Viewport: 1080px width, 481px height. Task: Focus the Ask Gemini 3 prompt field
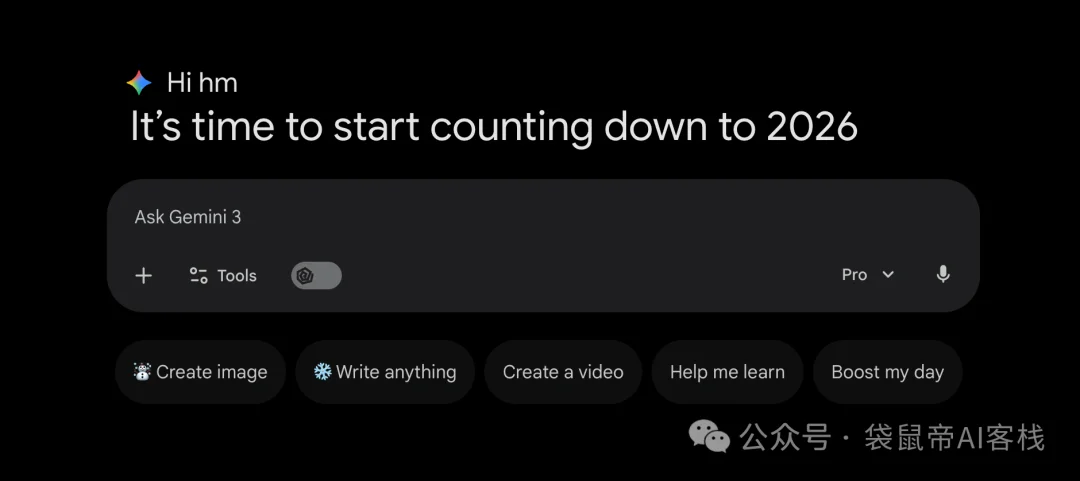543,217
